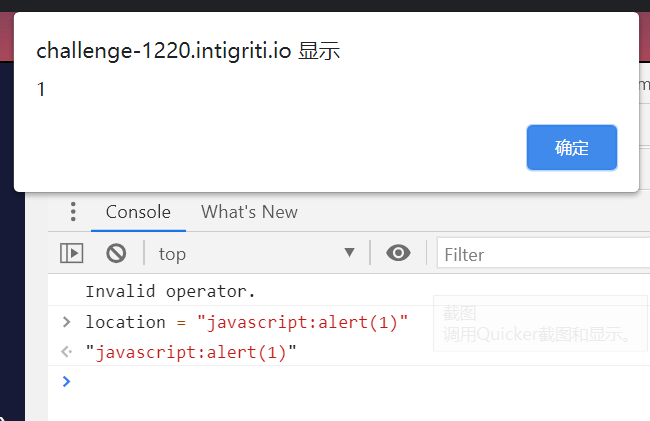Click the return-value arrow beside output string
Screen dimensions: 650x421
66,352
